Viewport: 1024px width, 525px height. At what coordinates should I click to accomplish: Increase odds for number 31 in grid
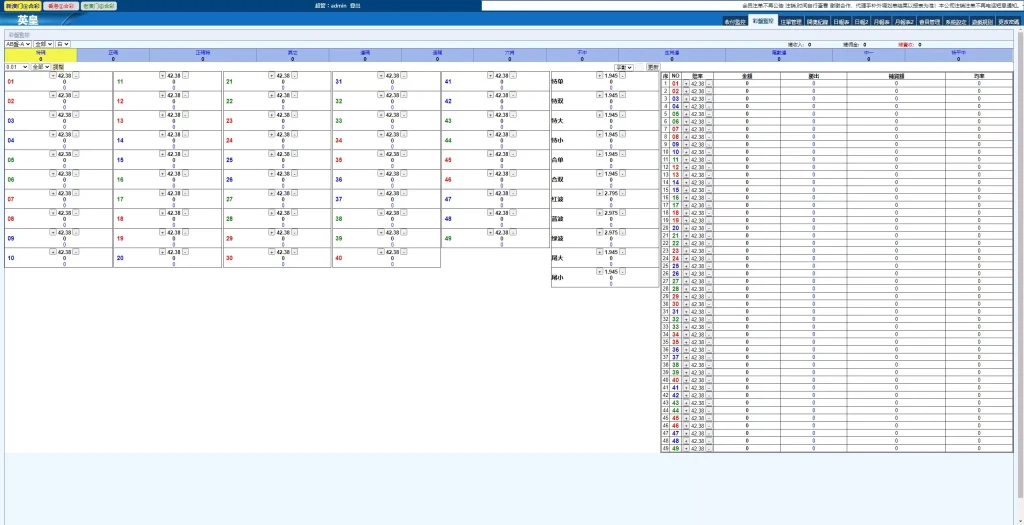coord(381,76)
